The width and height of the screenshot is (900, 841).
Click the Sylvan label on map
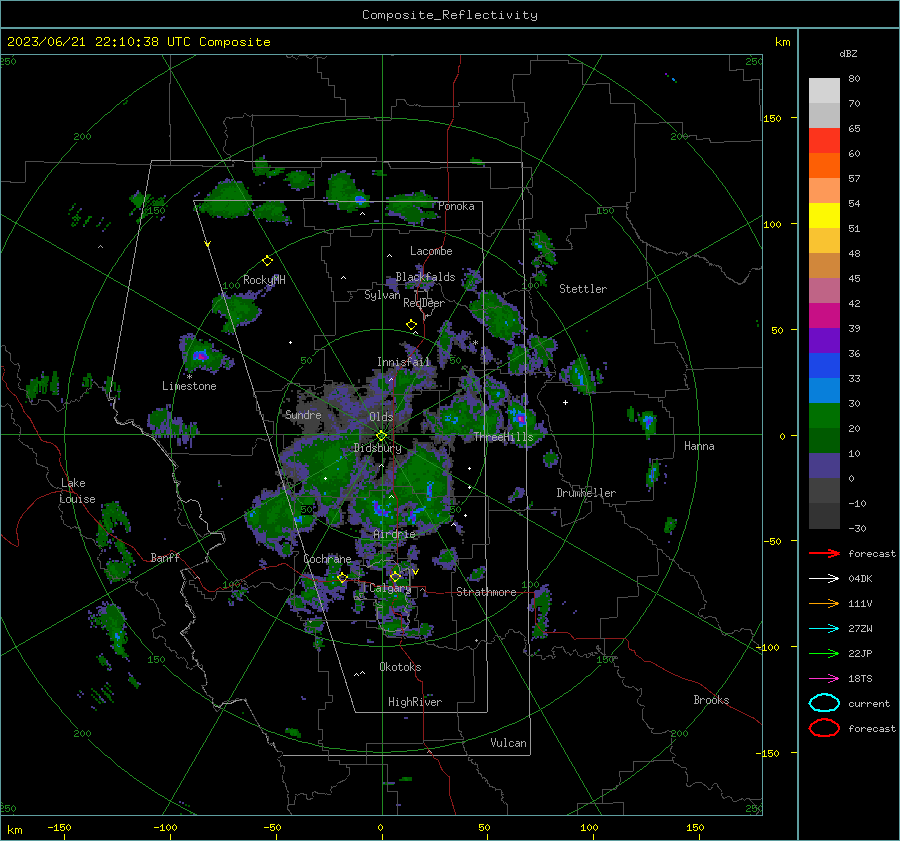click(x=382, y=295)
